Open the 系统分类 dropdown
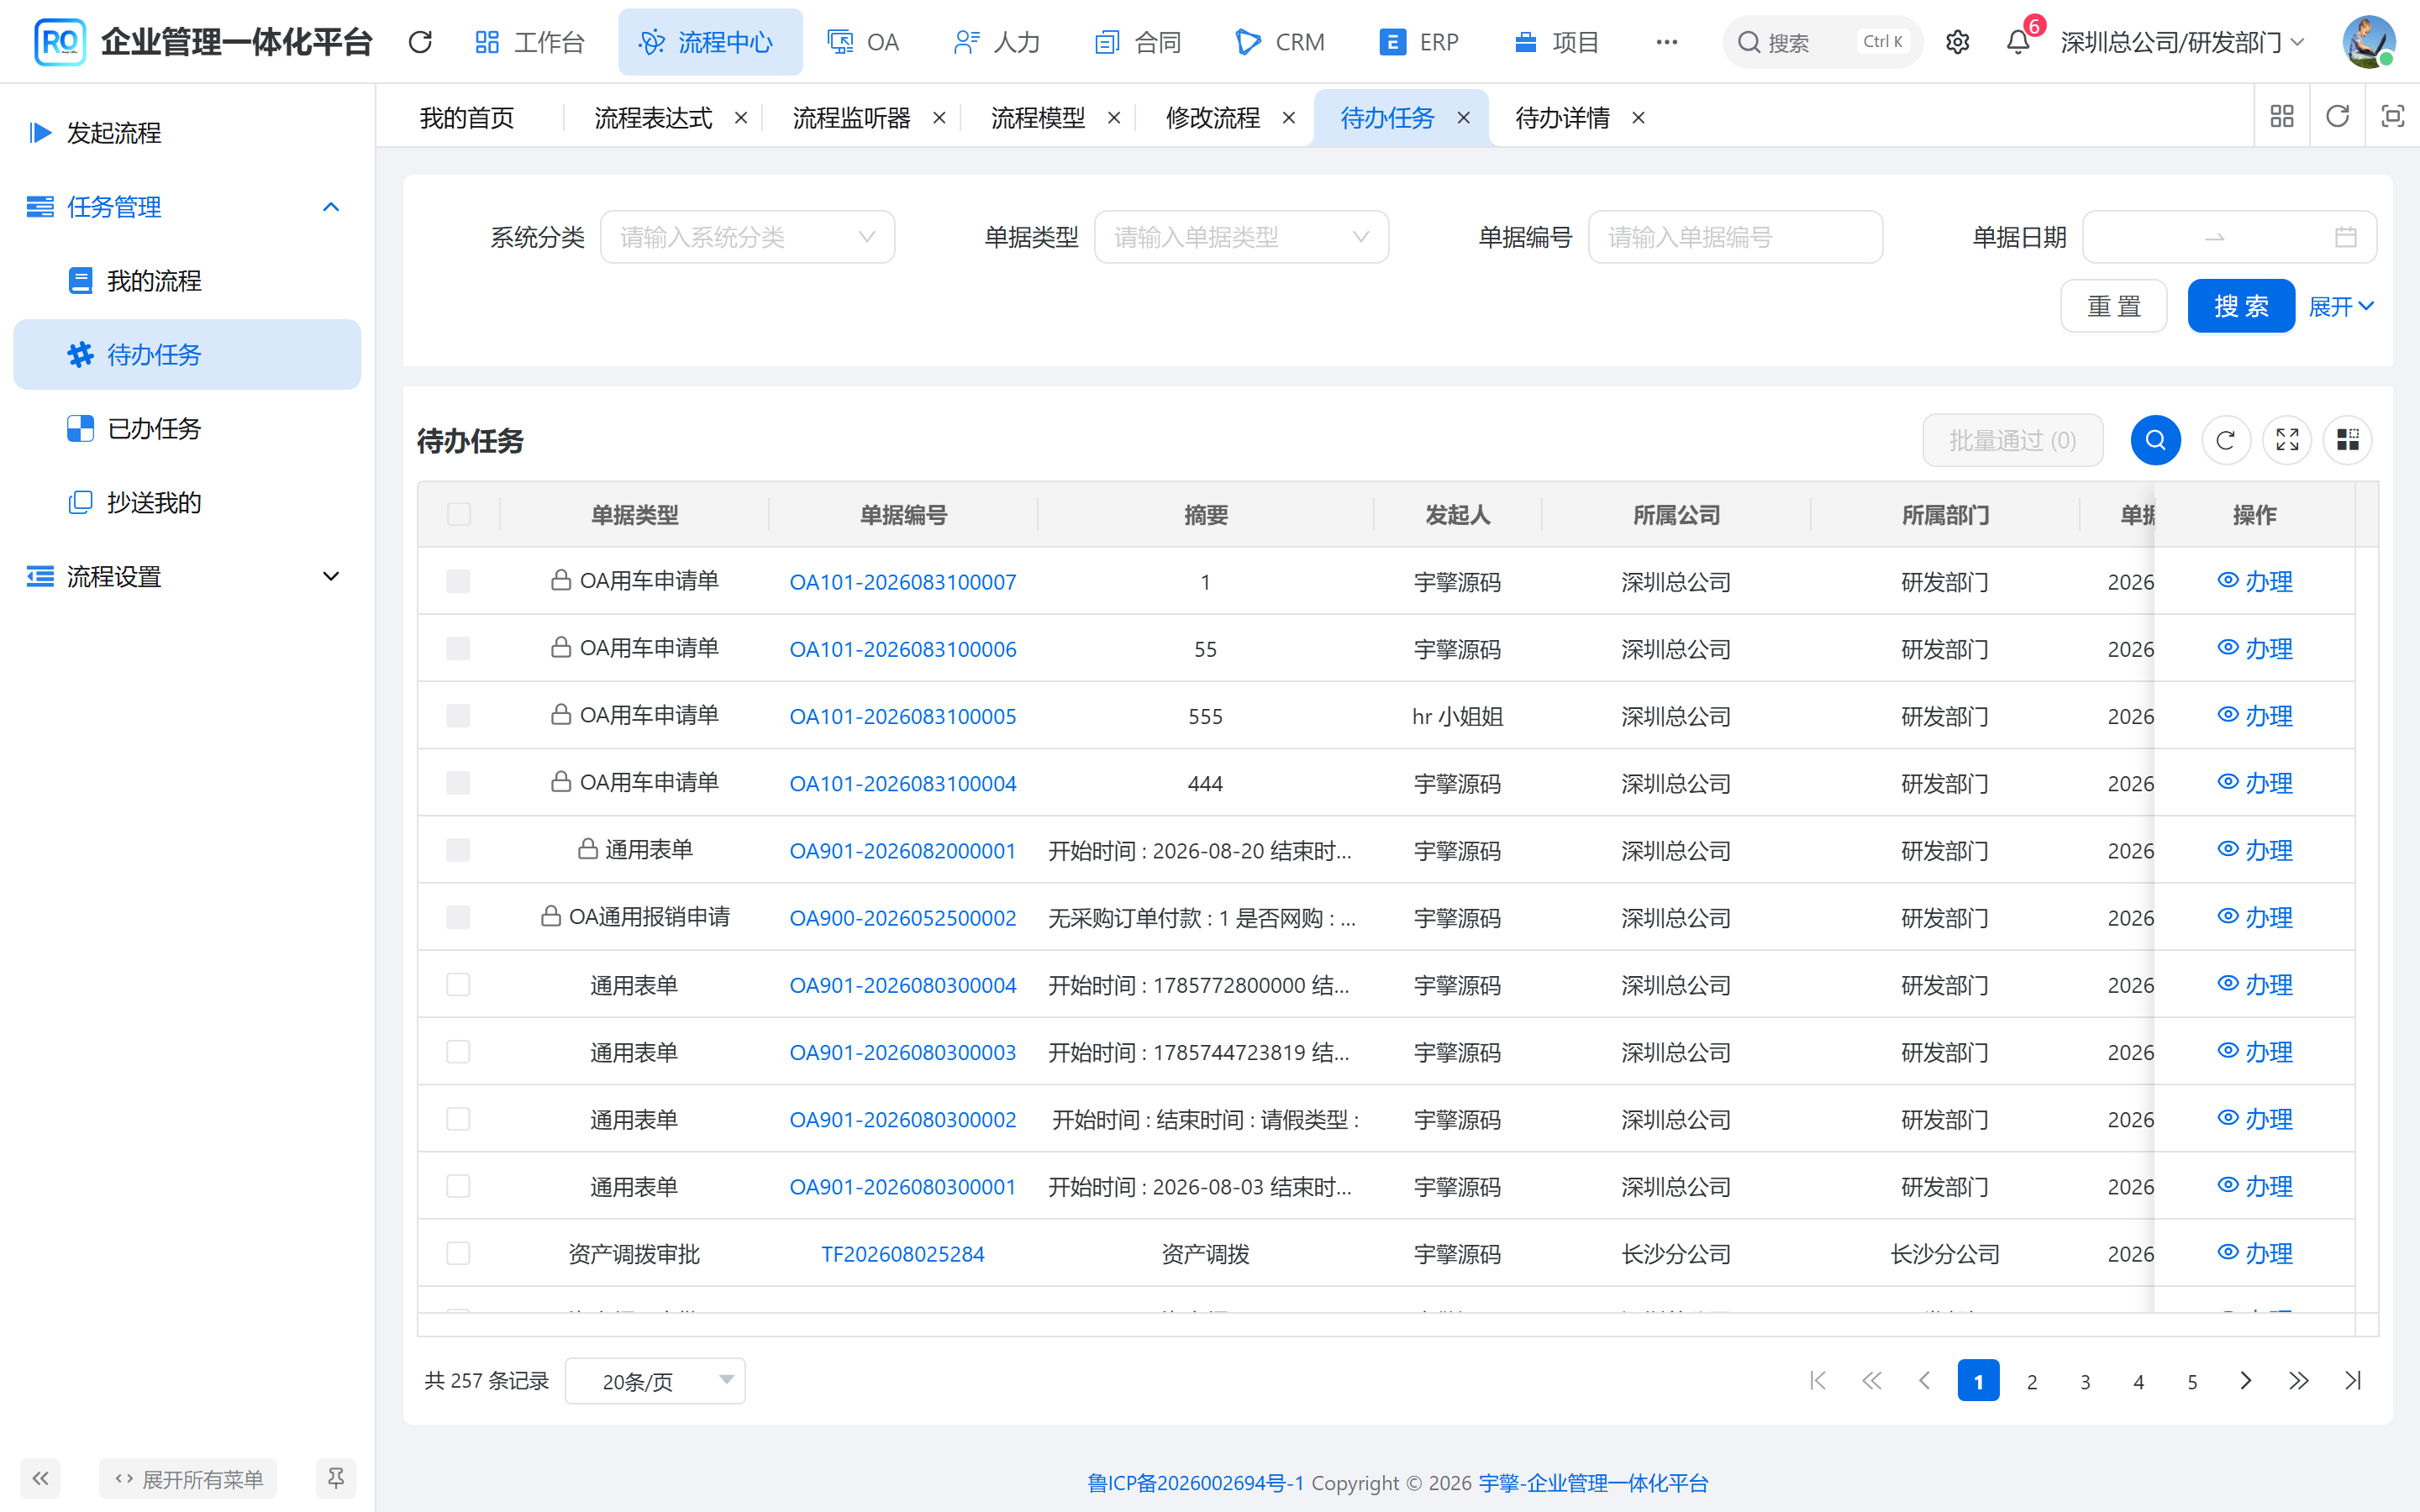The image size is (2420, 1512). point(747,237)
